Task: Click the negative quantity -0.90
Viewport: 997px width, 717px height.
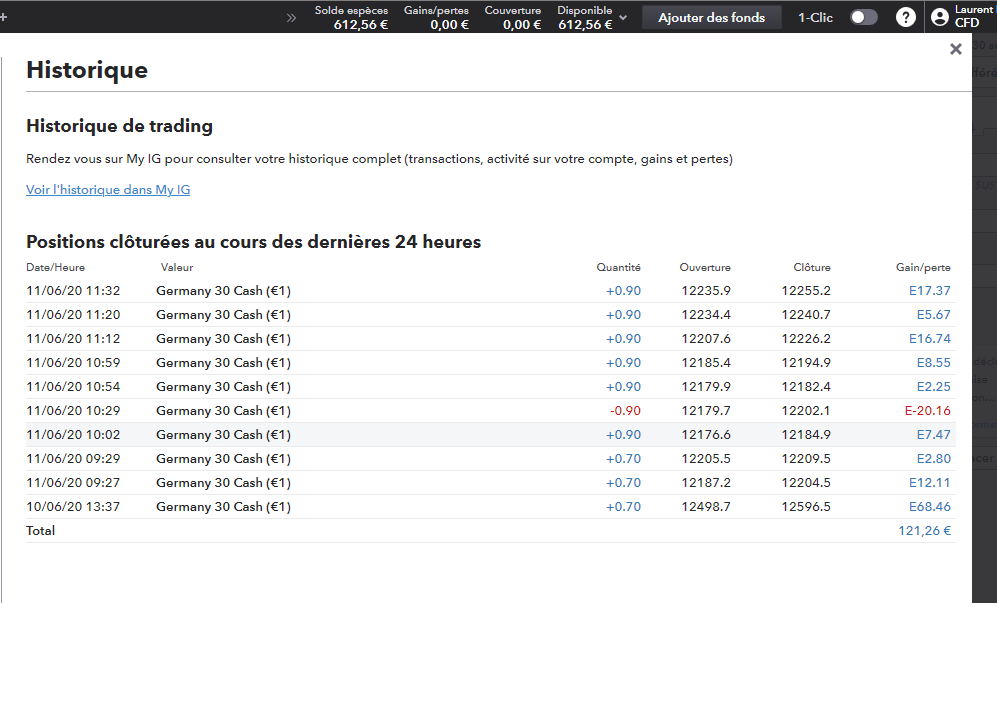Action: coord(625,411)
